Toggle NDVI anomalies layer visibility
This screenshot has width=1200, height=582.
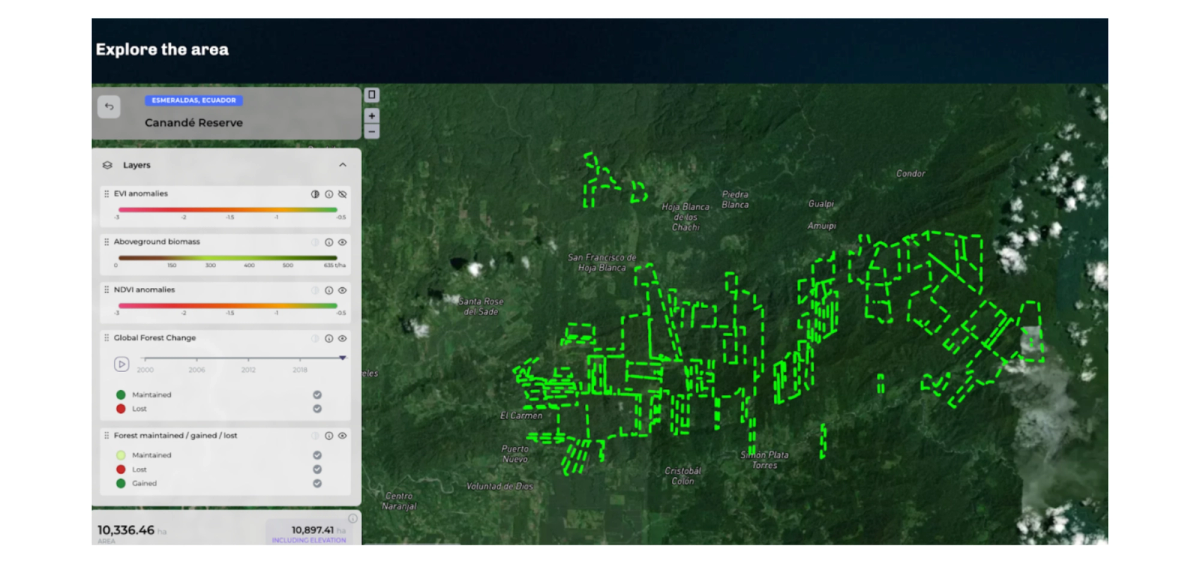pos(342,290)
